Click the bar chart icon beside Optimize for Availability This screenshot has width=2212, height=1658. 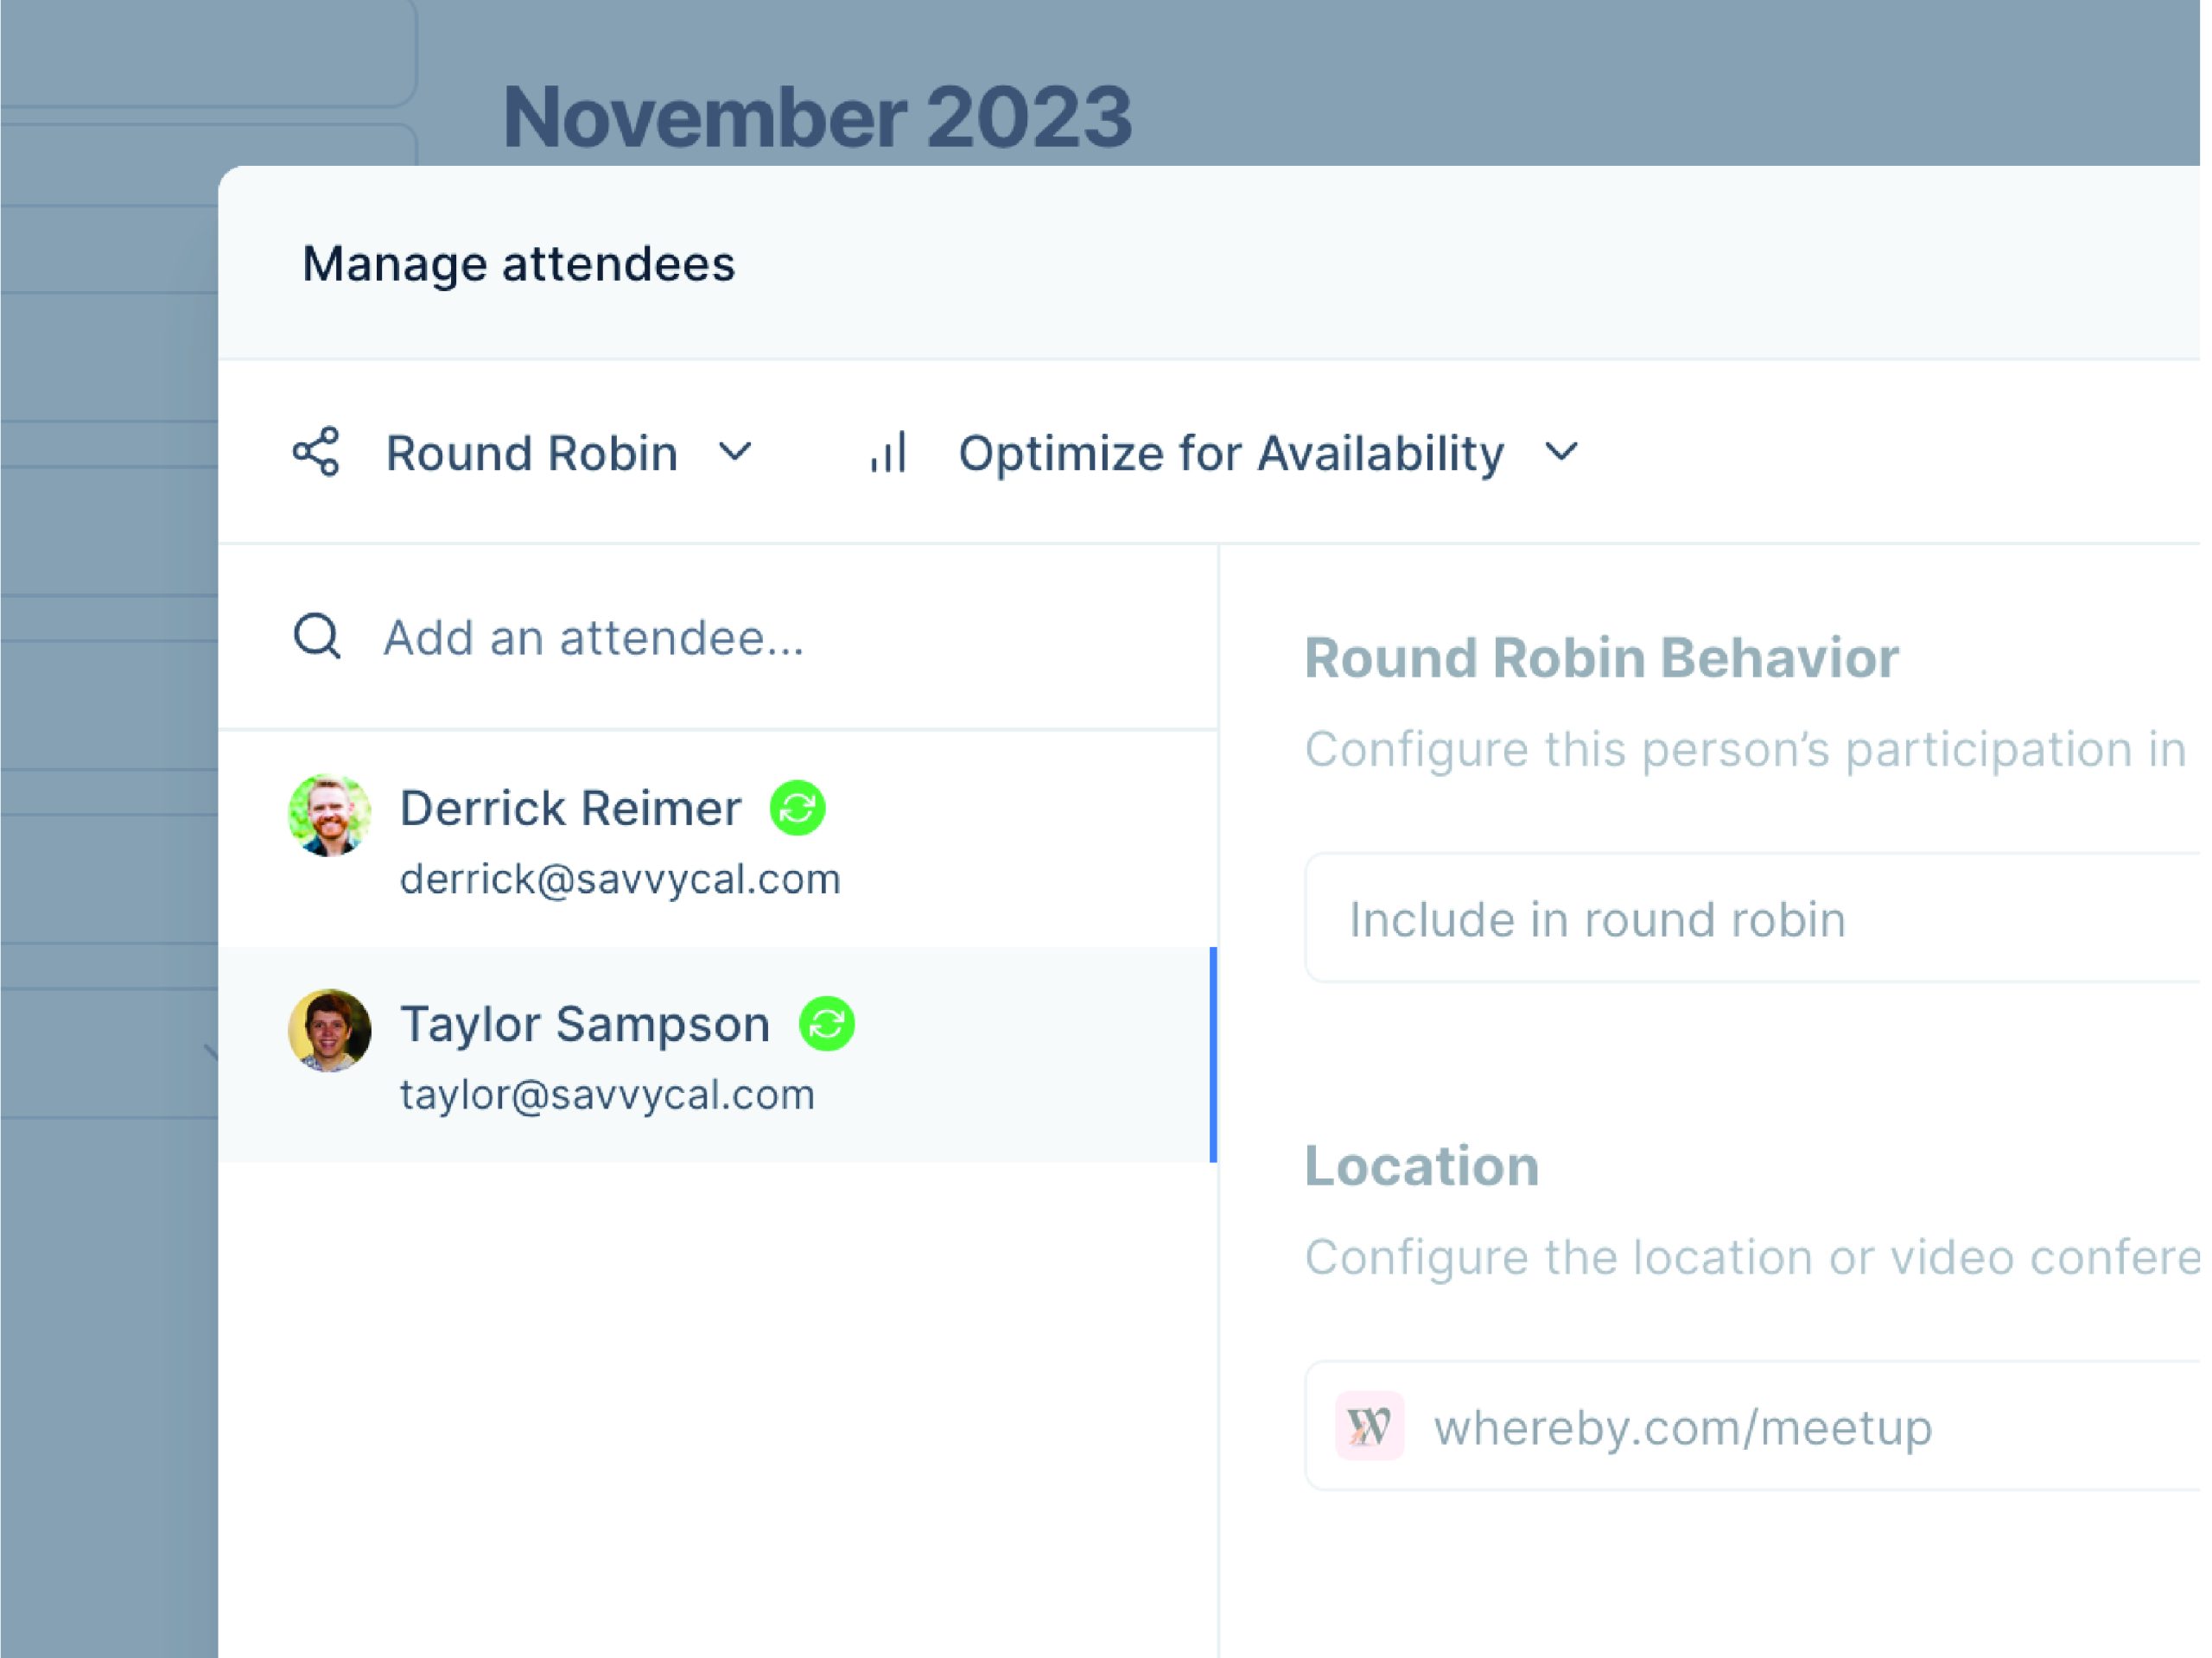(x=888, y=453)
